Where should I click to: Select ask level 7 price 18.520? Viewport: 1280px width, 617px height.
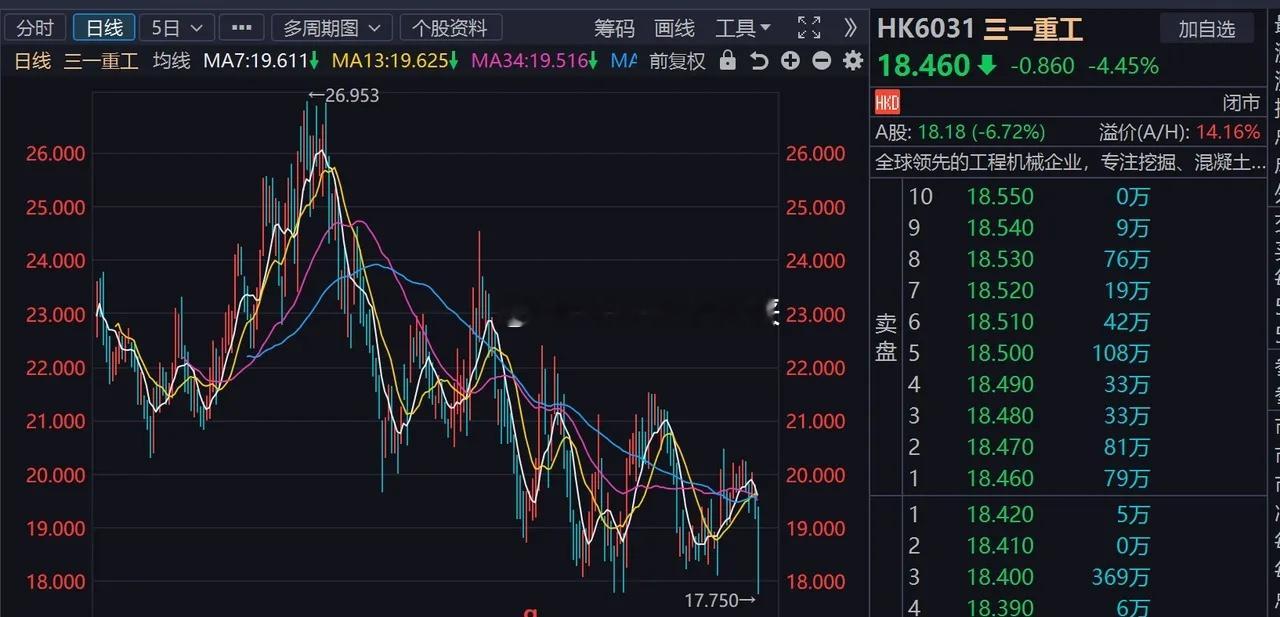[1000, 290]
